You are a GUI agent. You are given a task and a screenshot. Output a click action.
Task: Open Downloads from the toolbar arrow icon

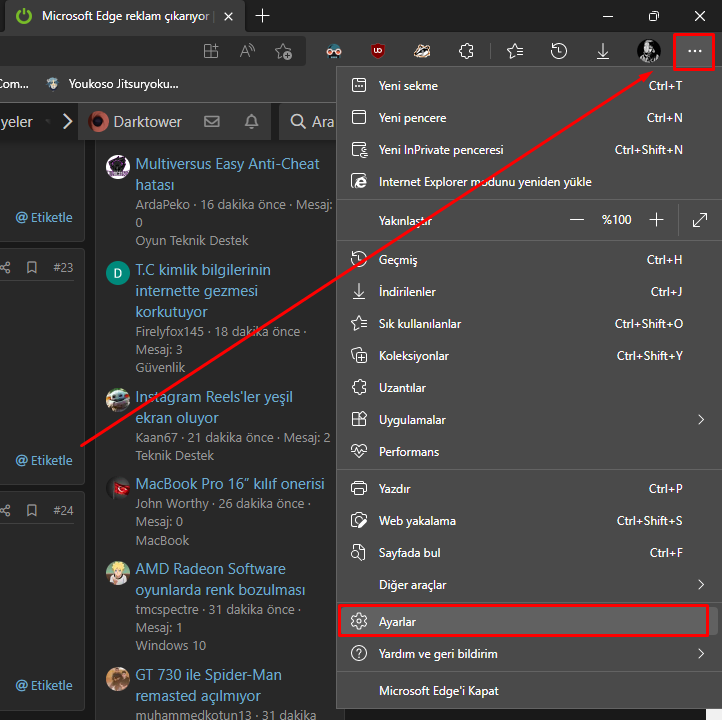click(x=603, y=51)
